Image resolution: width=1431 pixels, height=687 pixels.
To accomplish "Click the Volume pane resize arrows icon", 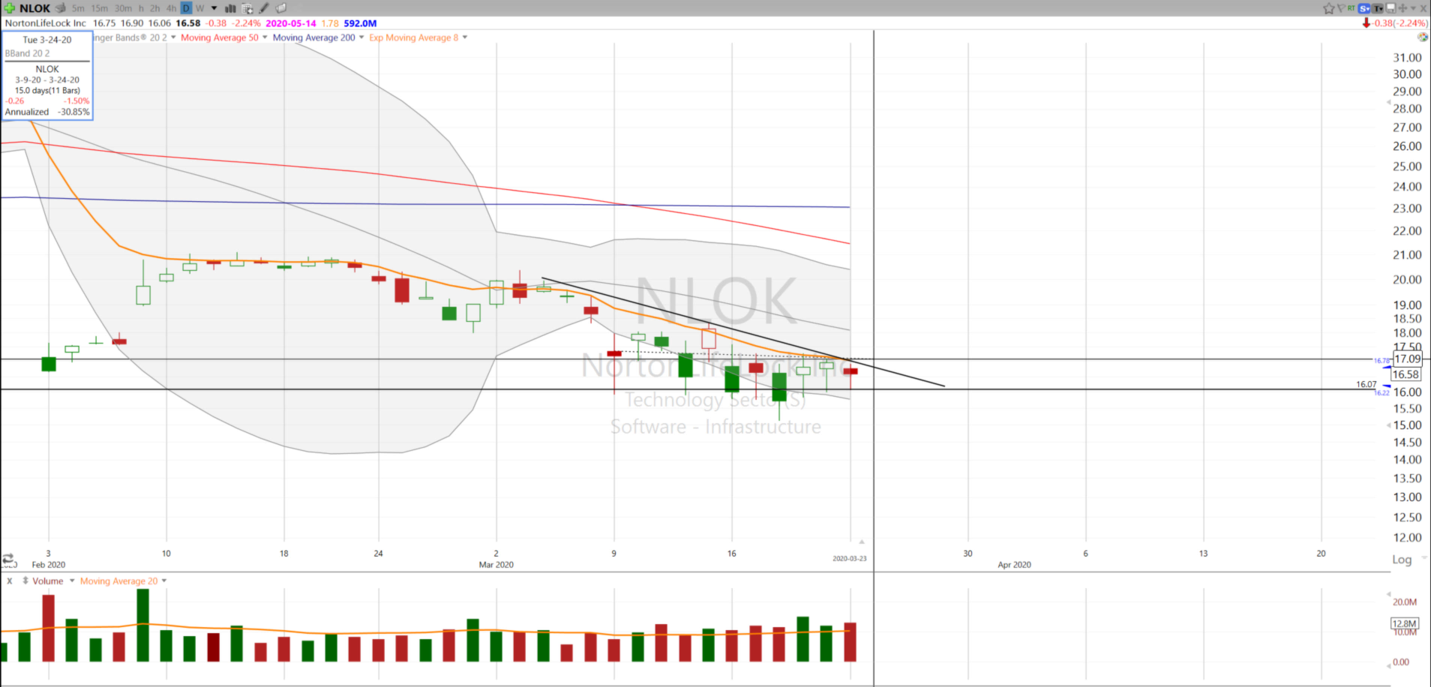I will tap(24, 581).
